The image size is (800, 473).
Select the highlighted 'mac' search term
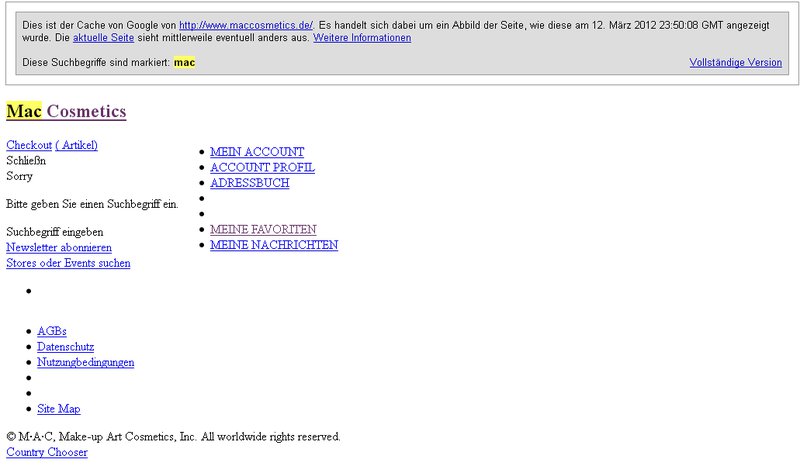point(184,62)
